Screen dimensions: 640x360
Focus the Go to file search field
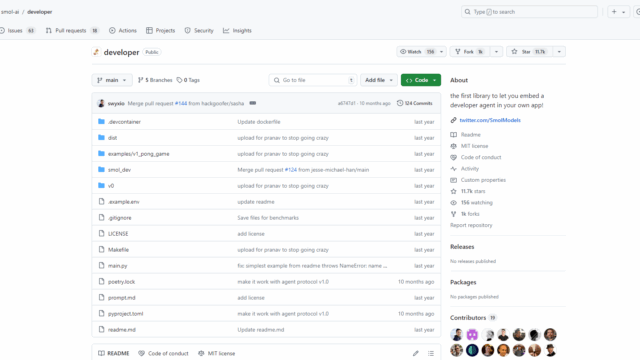(x=313, y=80)
